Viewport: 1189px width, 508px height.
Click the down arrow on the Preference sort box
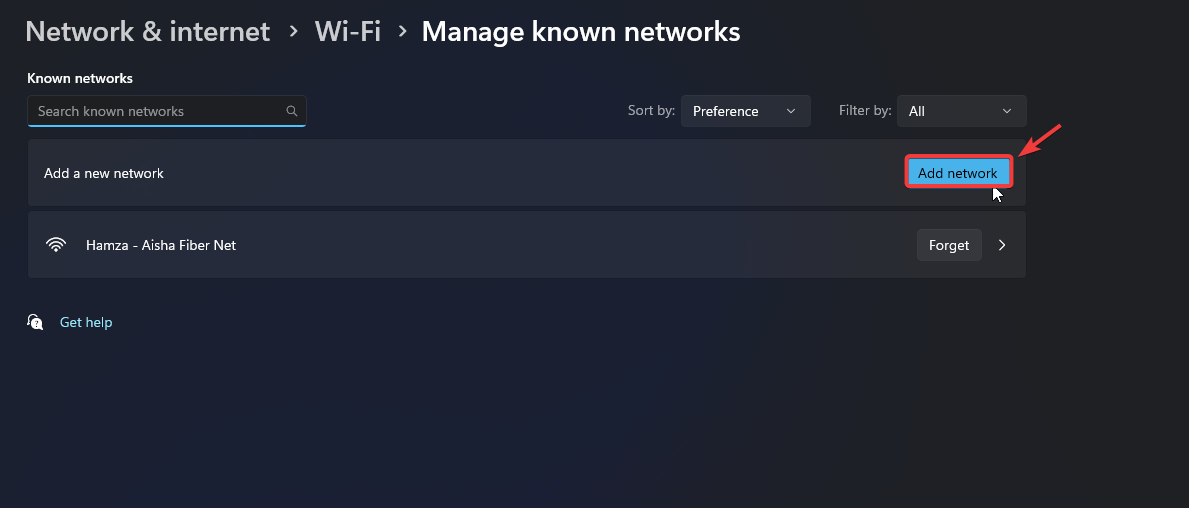point(791,111)
